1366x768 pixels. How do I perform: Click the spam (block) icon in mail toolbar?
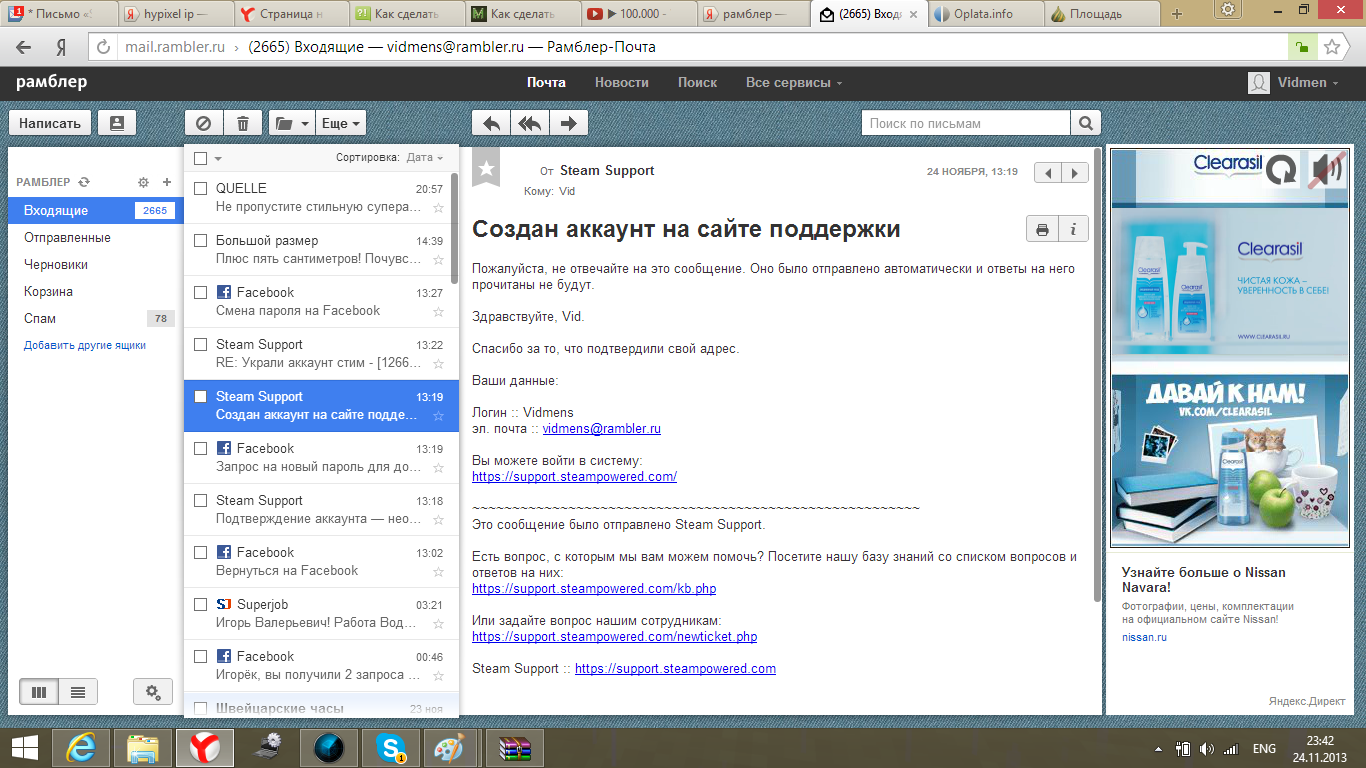tap(204, 123)
